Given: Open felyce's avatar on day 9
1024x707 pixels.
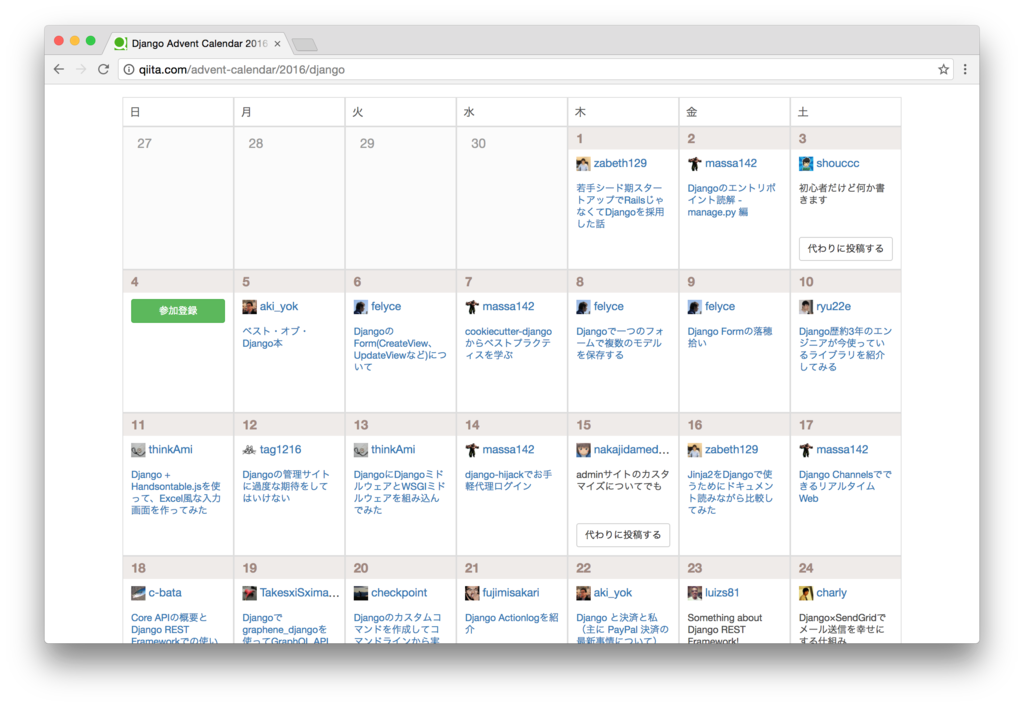Looking at the screenshot, I should coord(694,307).
